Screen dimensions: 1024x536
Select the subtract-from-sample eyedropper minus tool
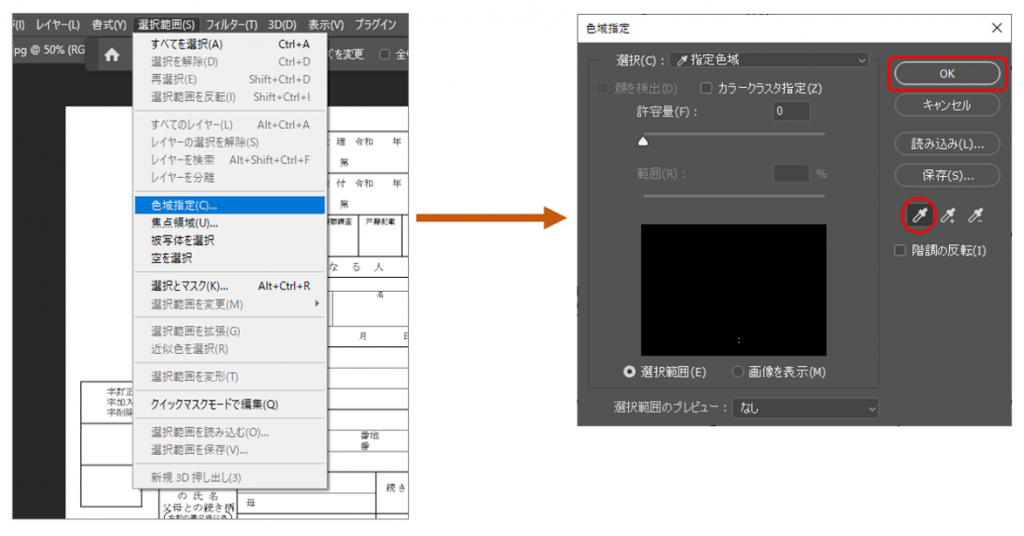click(x=976, y=215)
